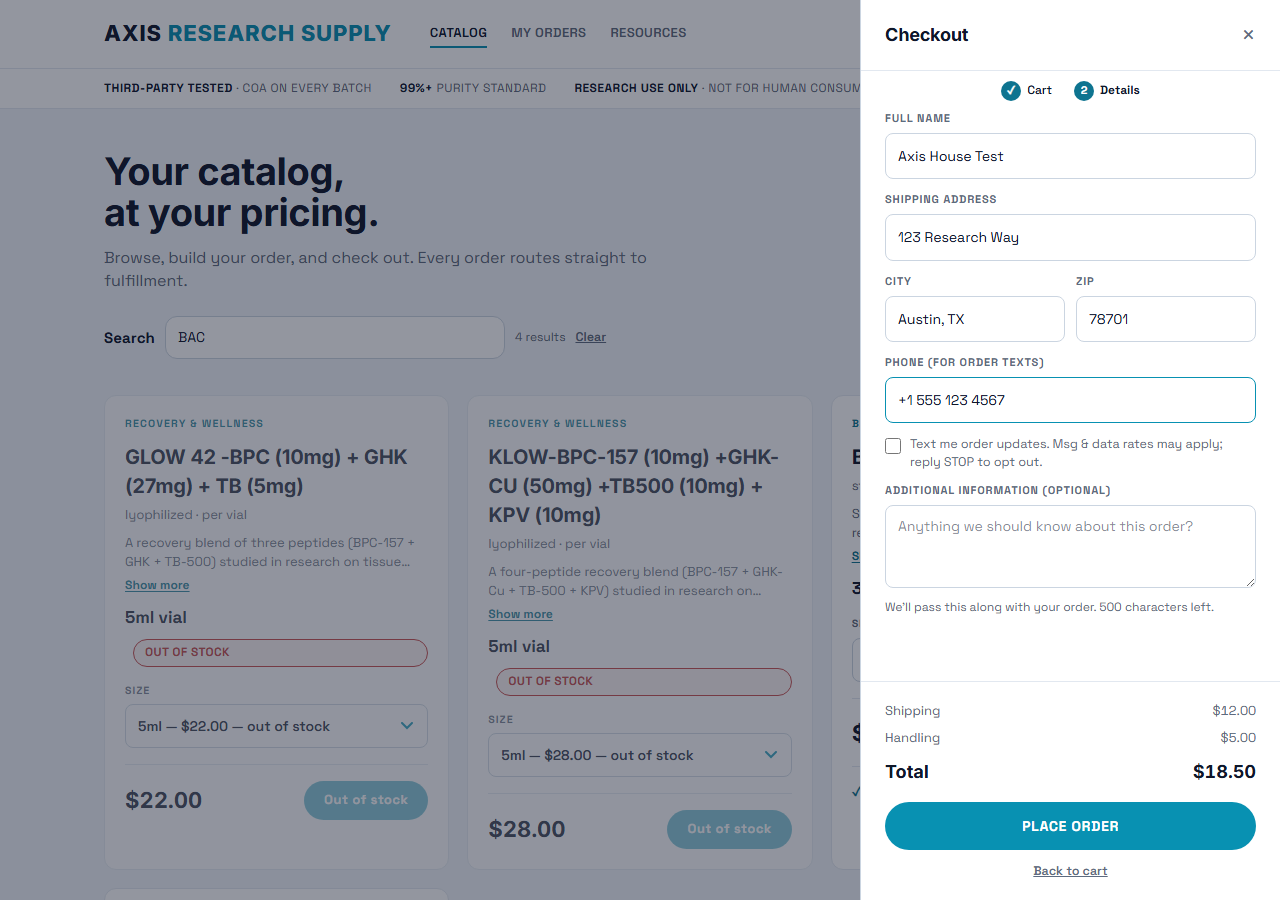Click the step 2 Details circle icon
The width and height of the screenshot is (1280, 900).
pos(1084,91)
